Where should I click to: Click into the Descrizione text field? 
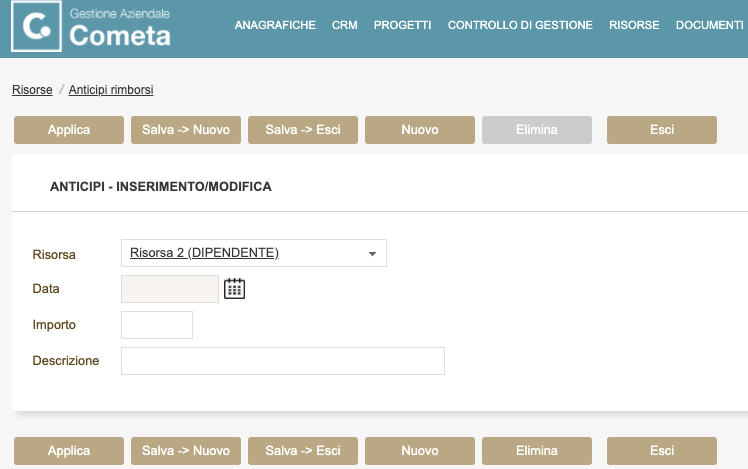coord(282,361)
